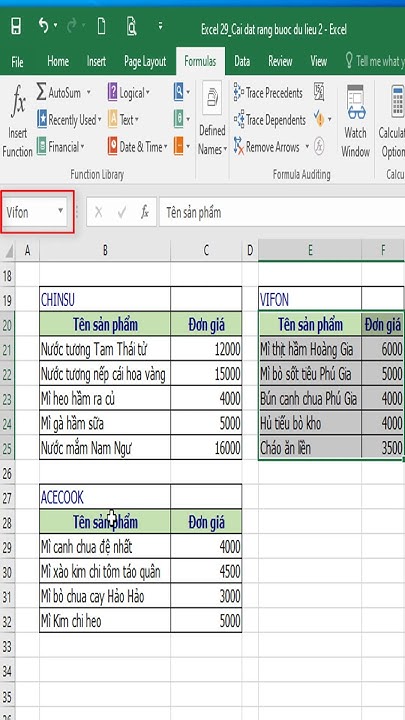Undo the last action

pyautogui.click(x=44, y=26)
